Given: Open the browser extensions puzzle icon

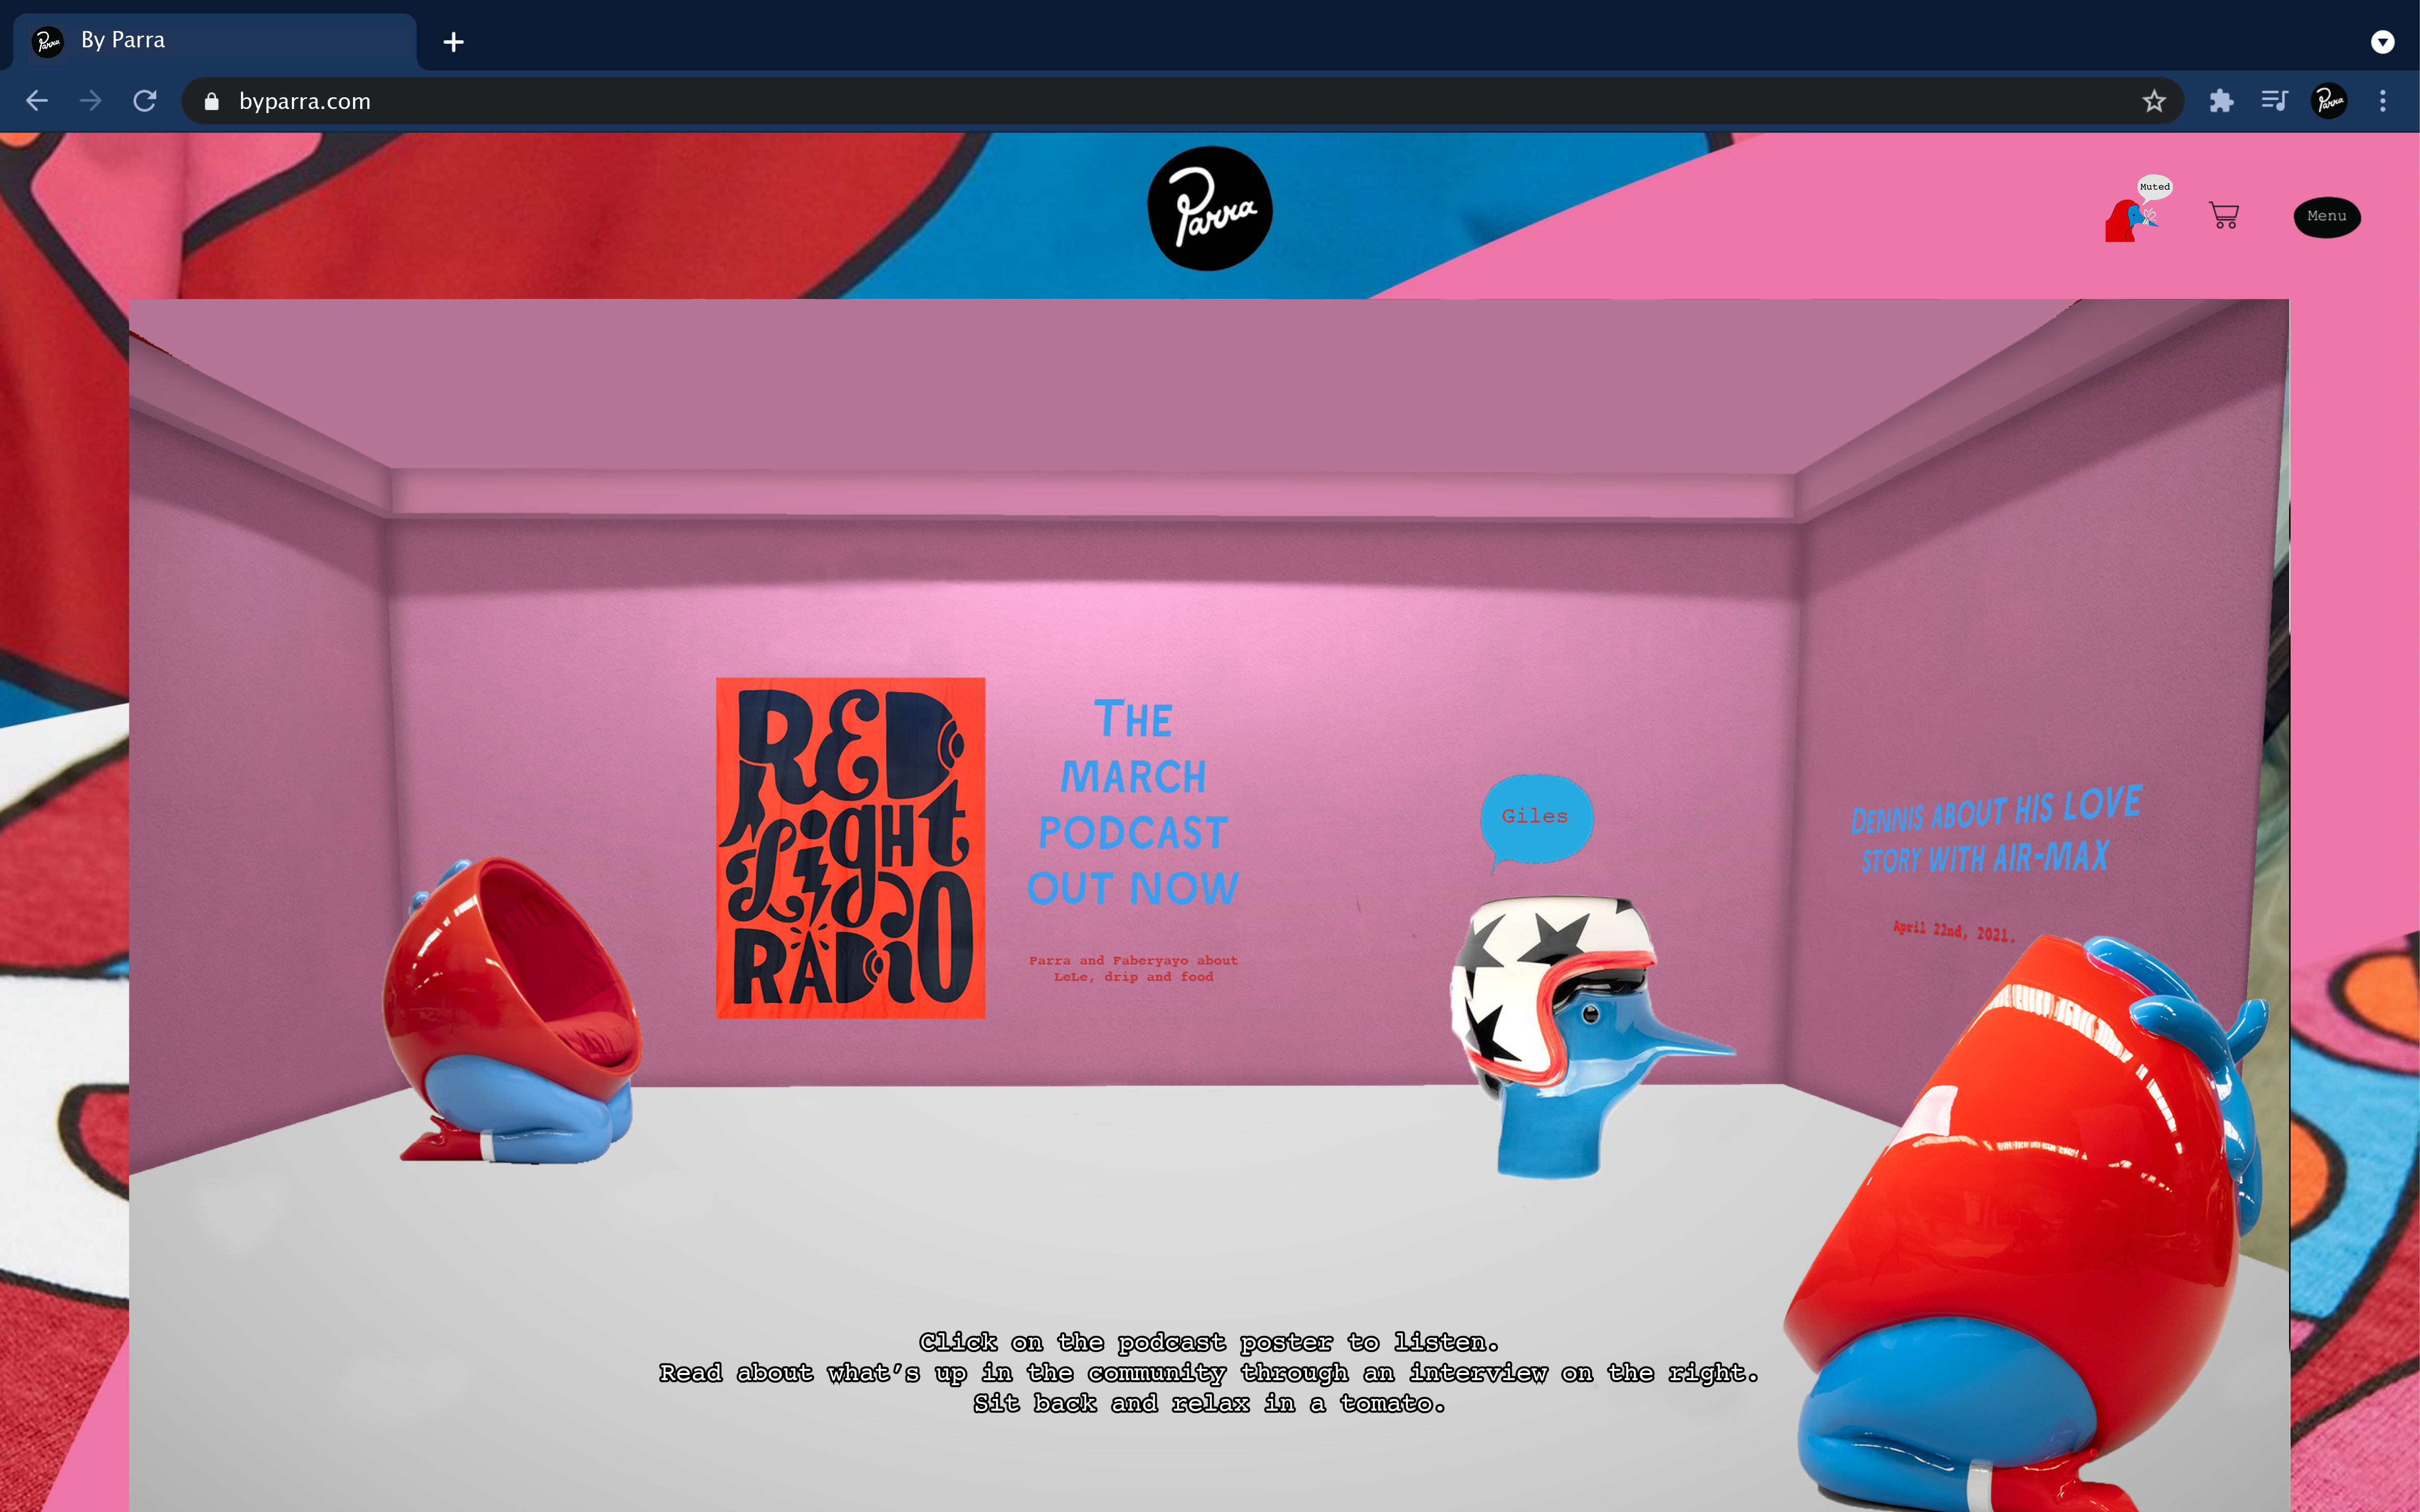Looking at the screenshot, I should [x=2221, y=101].
